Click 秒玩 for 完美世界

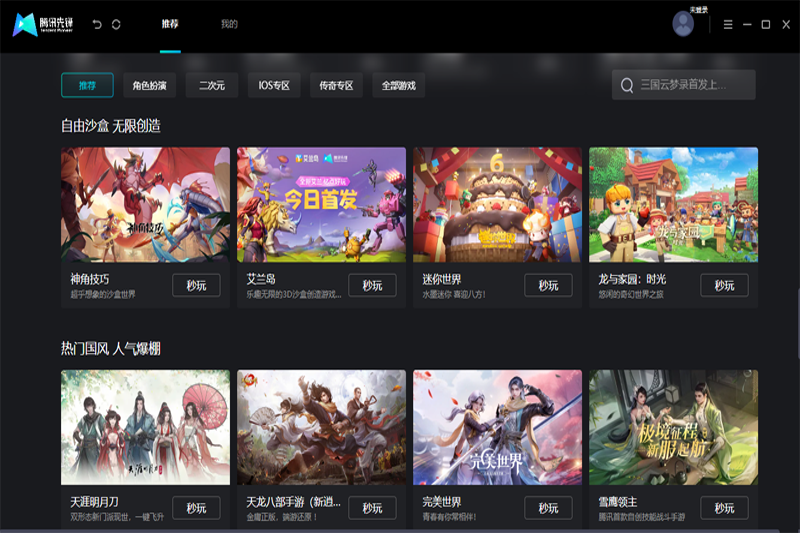(548, 508)
